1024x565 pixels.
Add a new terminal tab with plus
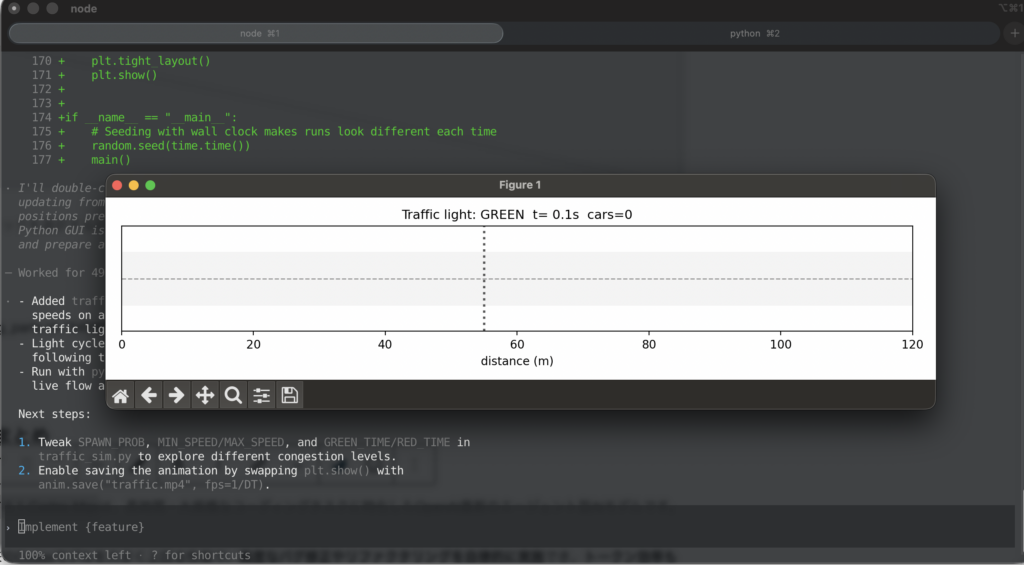point(1015,33)
